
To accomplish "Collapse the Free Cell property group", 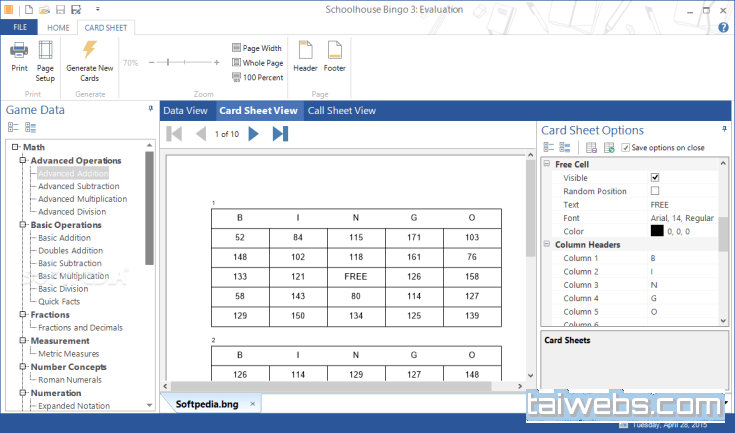I will pyautogui.click(x=546, y=164).
